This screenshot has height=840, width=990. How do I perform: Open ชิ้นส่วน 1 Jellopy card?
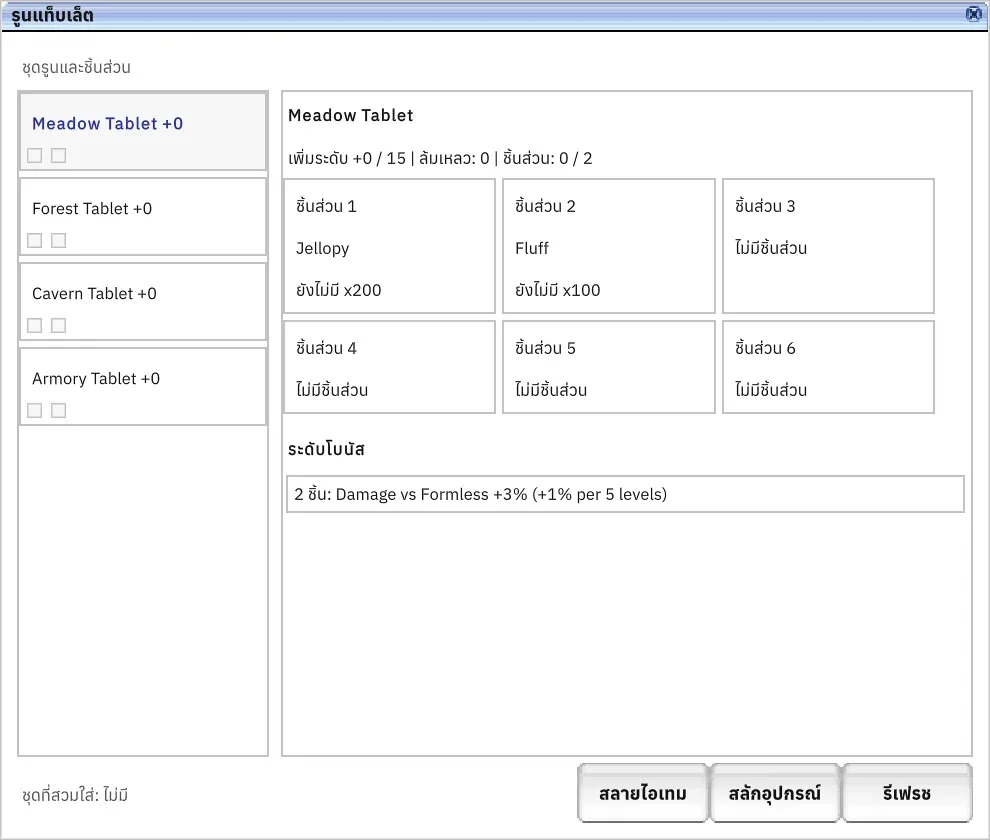pos(390,246)
